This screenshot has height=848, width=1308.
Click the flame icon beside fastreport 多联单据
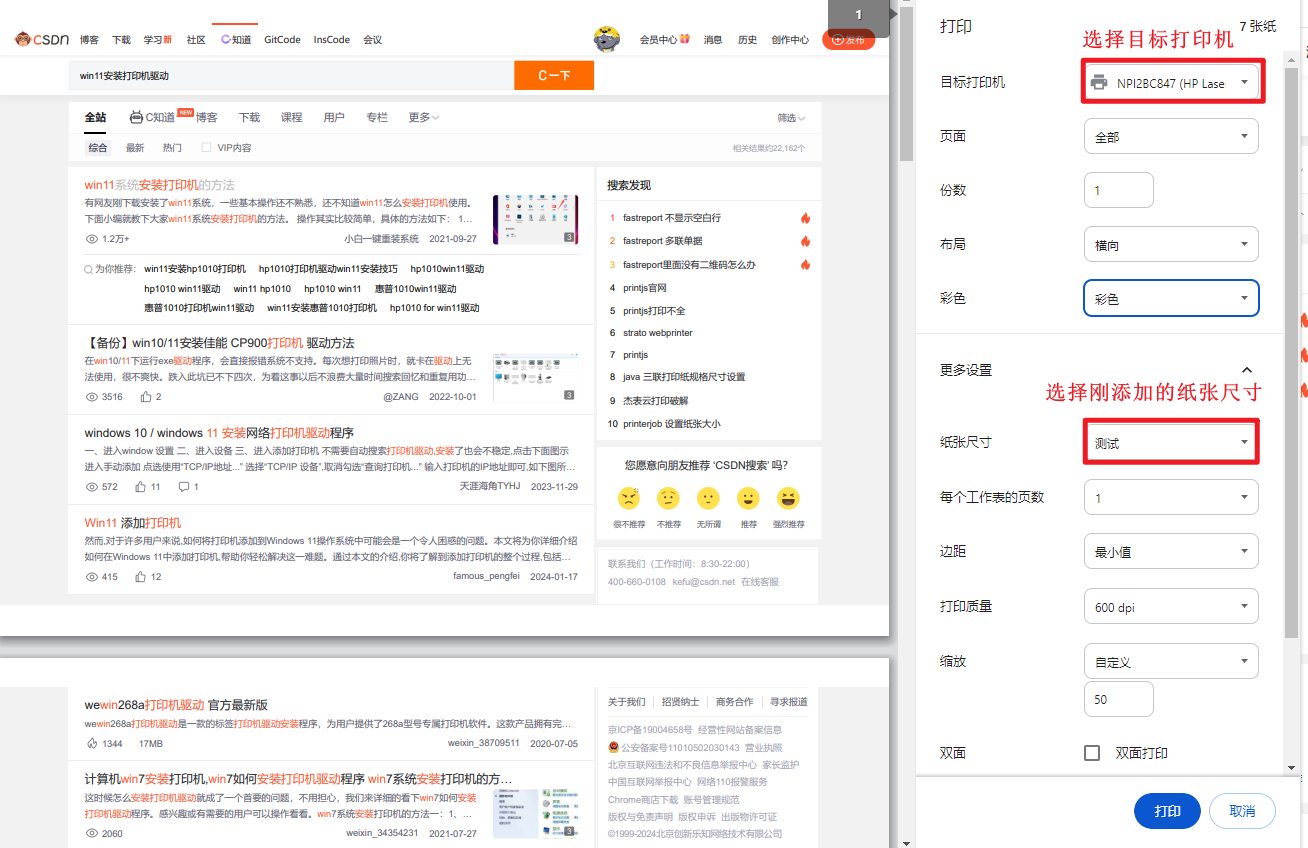[805, 241]
